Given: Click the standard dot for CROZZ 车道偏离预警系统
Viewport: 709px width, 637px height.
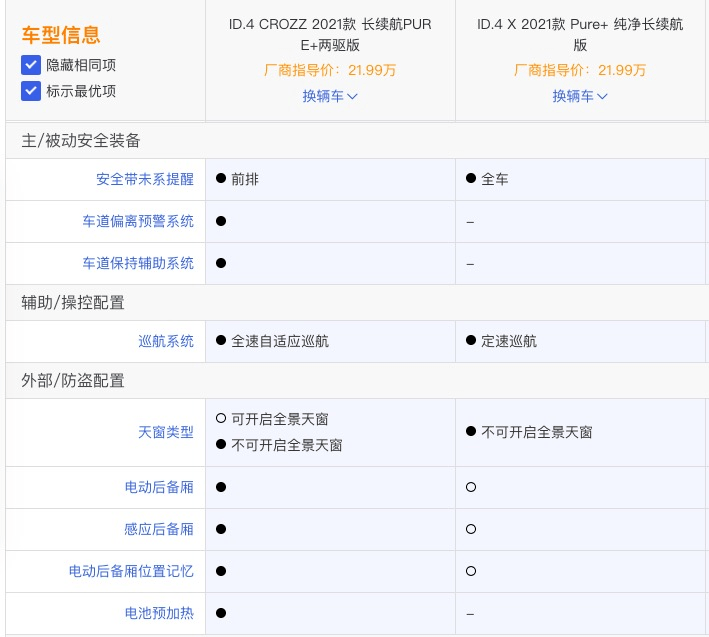Looking at the screenshot, I should [x=221, y=221].
